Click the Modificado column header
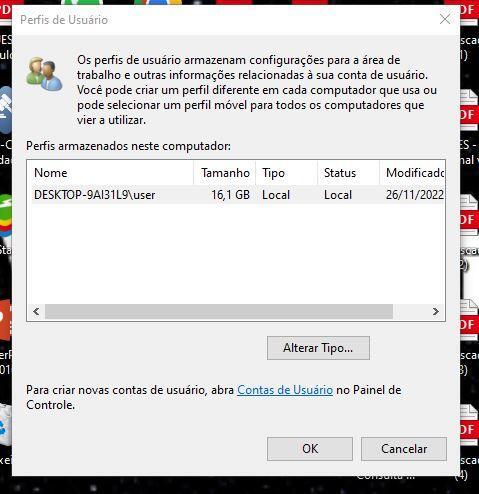The height and width of the screenshot is (494, 479). [412, 173]
